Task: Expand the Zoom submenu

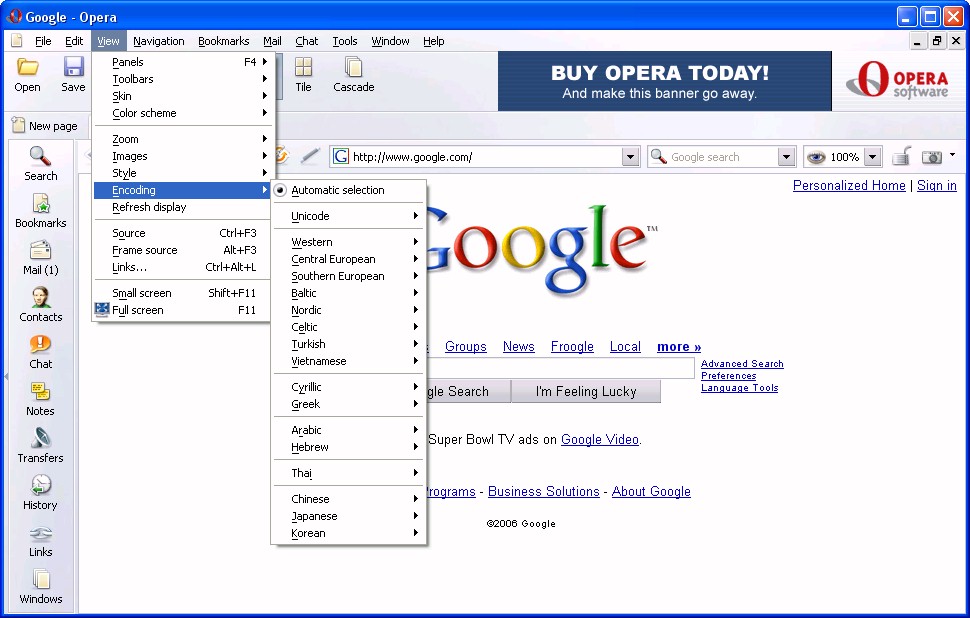Action: click(182, 139)
